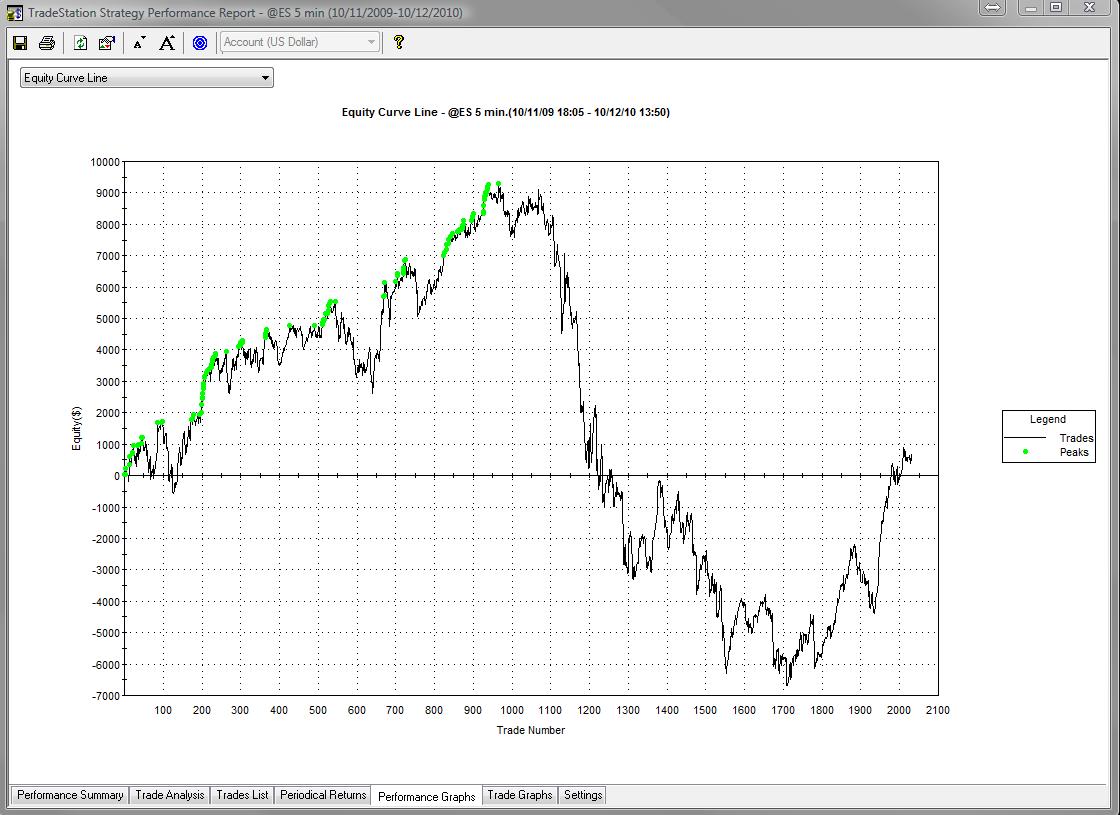Screen dimensions: 1120x815
Task: Click the -7000 y-axis value
Action: pyautogui.click(x=106, y=696)
